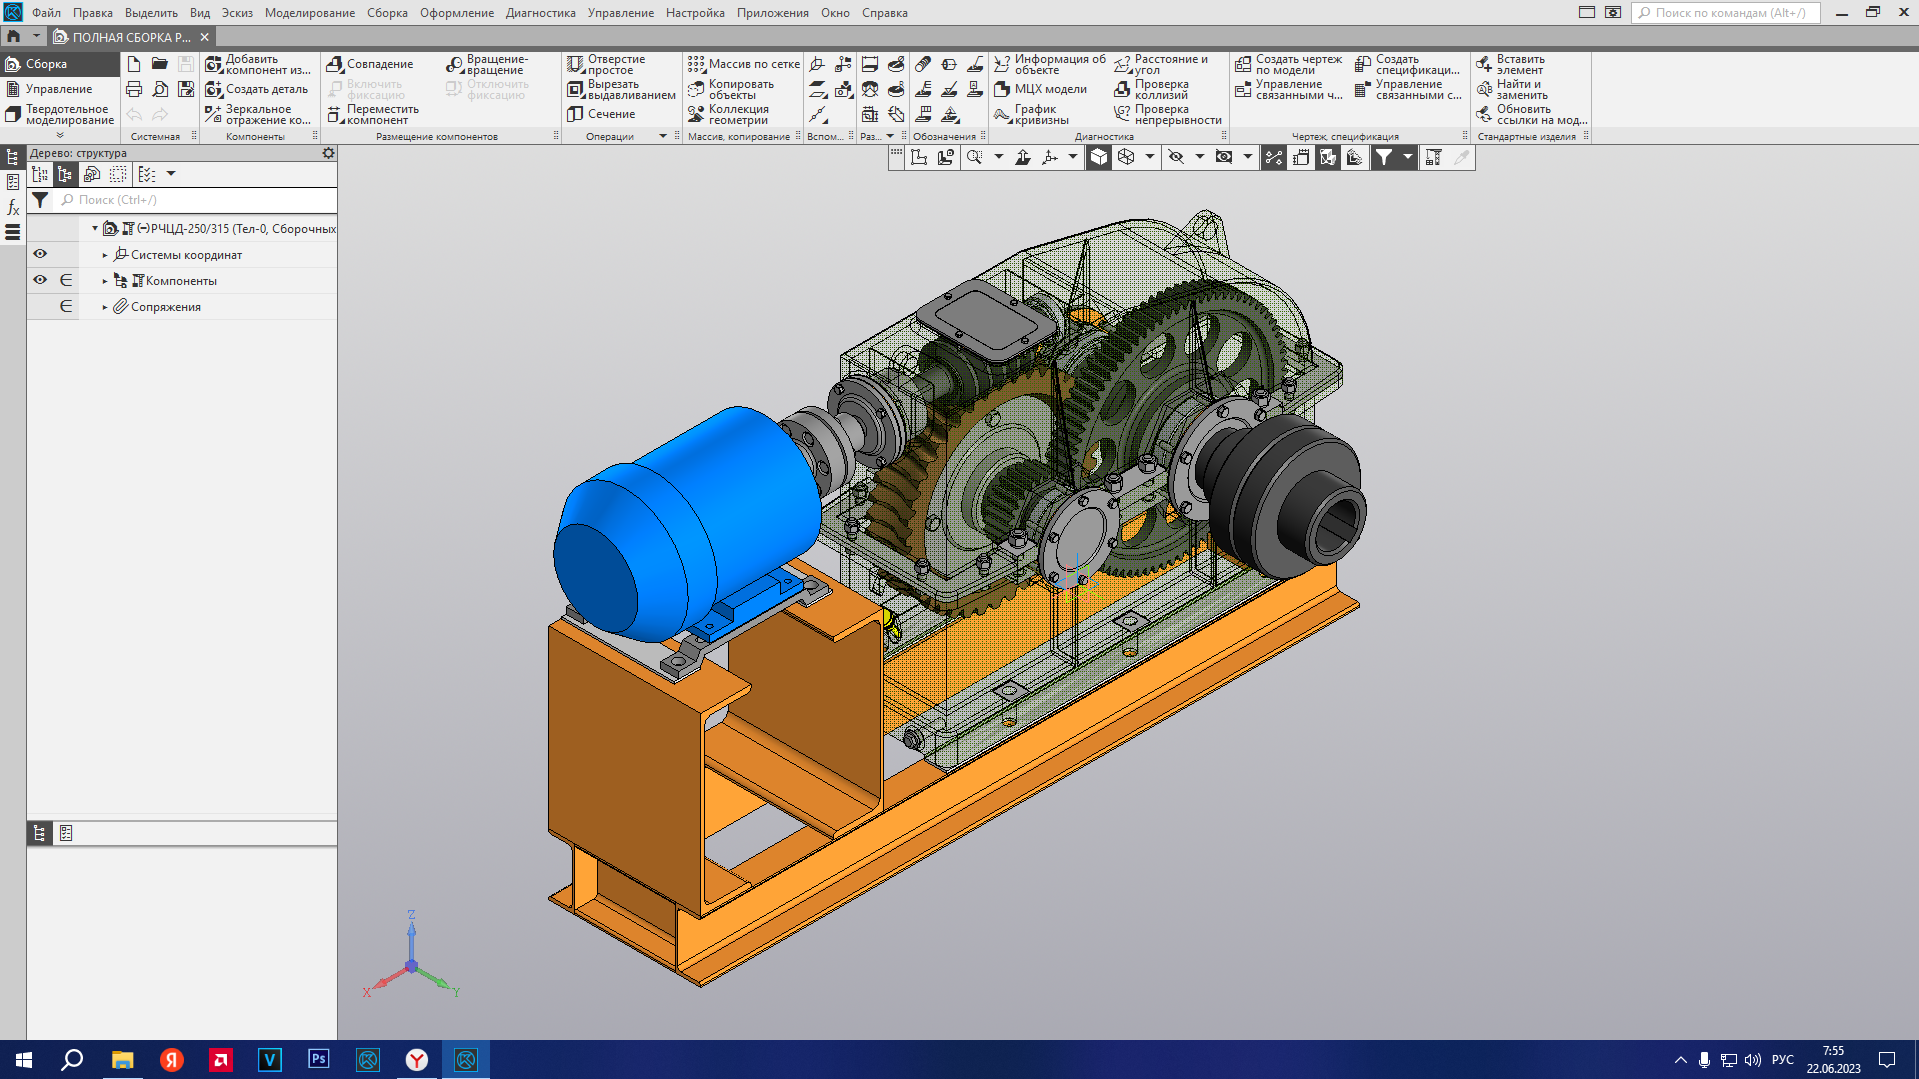Open Windows Start menu

click(24, 1060)
